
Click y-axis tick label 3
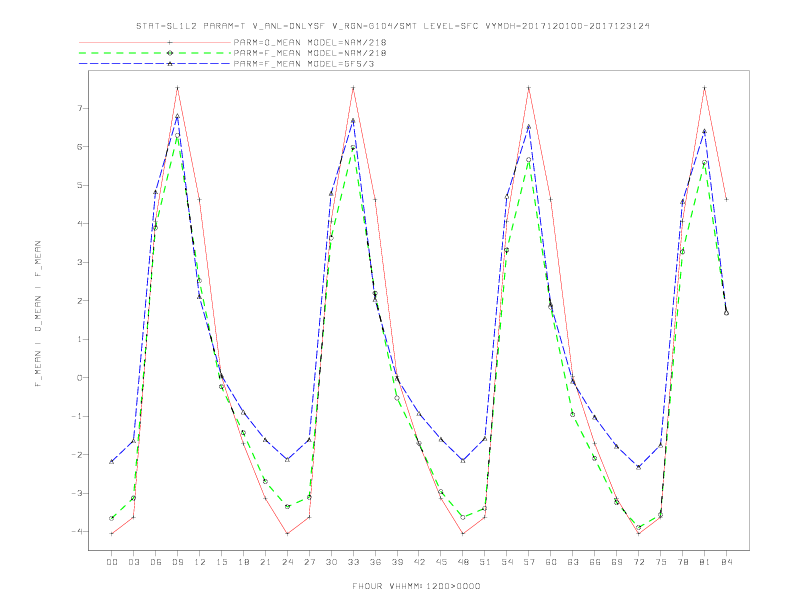[80, 262]
